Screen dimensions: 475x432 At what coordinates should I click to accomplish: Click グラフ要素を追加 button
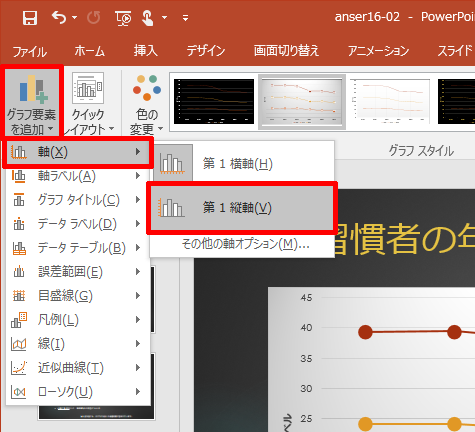32,102
